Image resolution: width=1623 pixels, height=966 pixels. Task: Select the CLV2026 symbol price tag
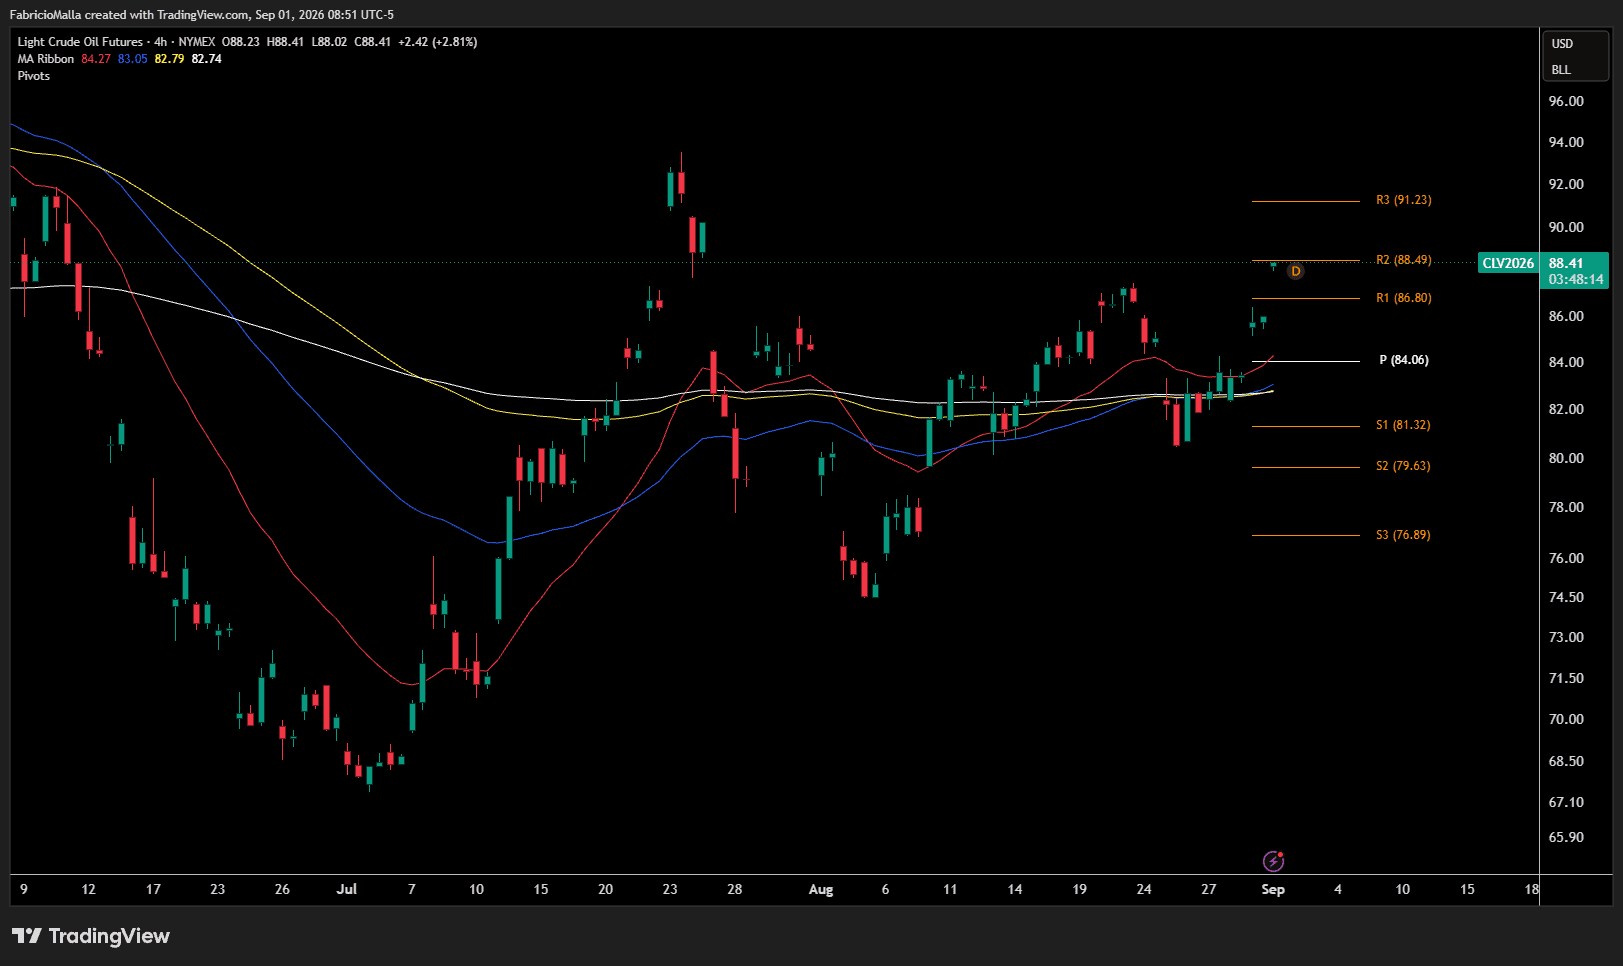coord(1508,263)
